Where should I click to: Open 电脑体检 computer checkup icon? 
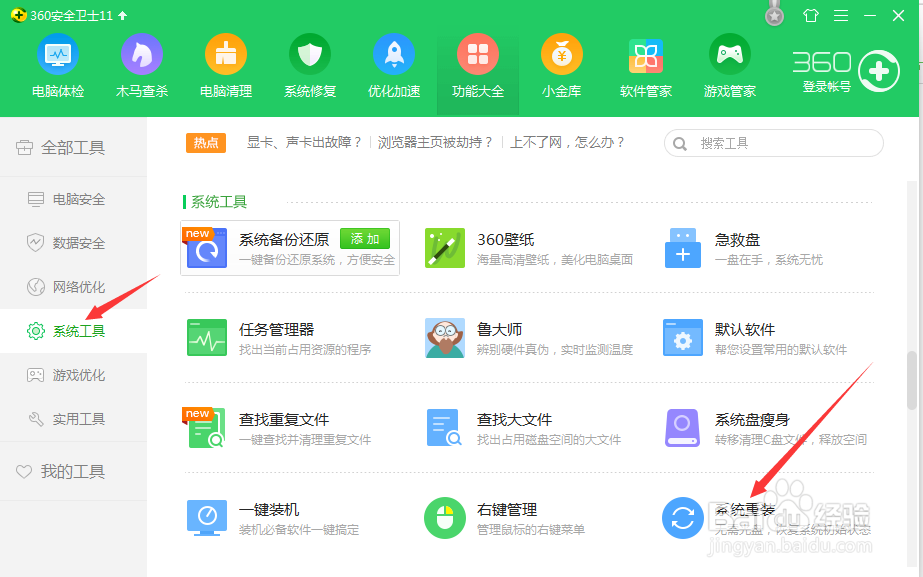pyautogui.click(x=58, y=55)
